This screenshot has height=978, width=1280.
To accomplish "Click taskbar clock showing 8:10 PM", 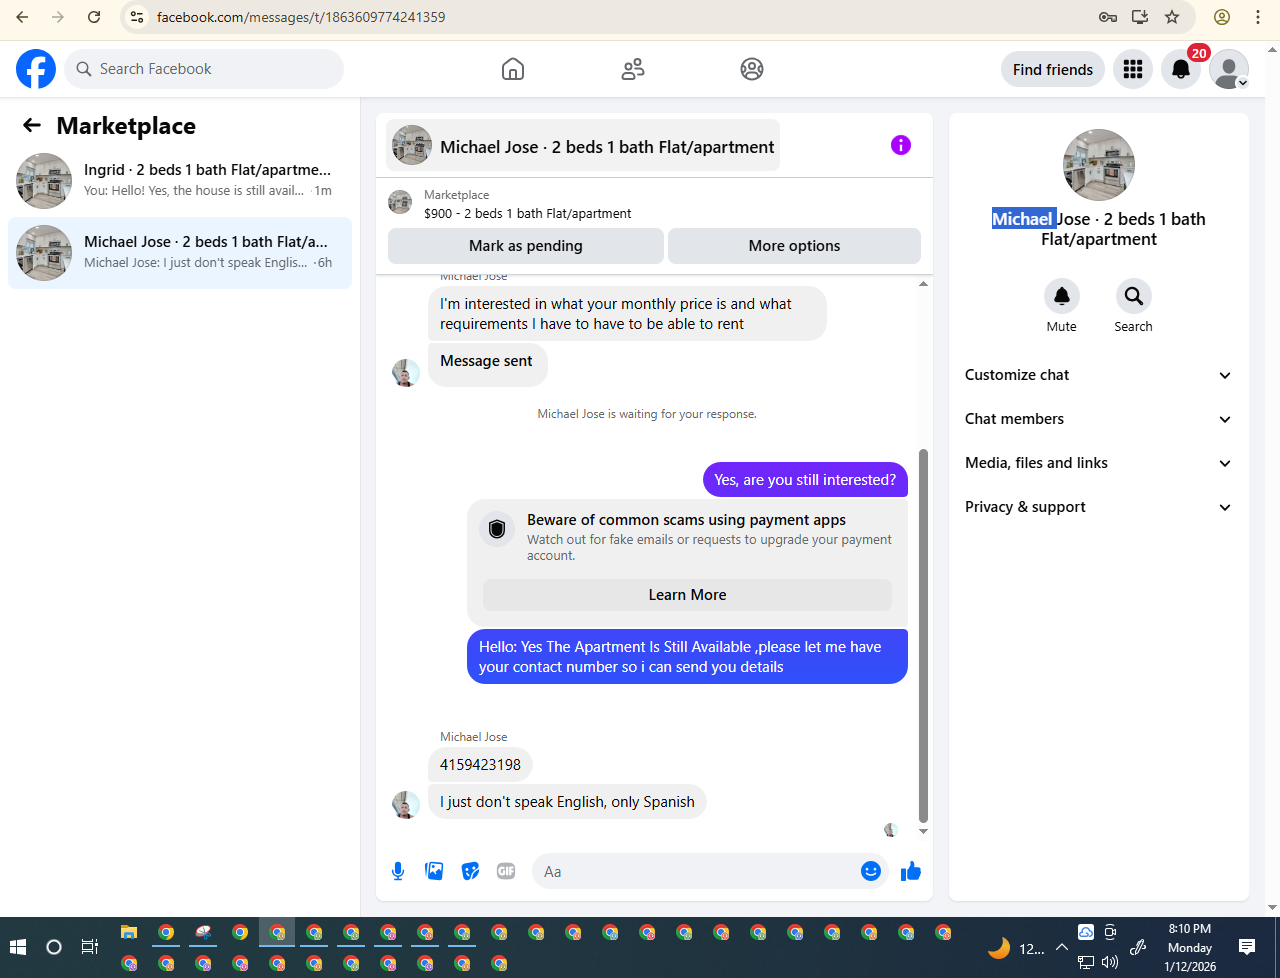I will [1190, 947].
